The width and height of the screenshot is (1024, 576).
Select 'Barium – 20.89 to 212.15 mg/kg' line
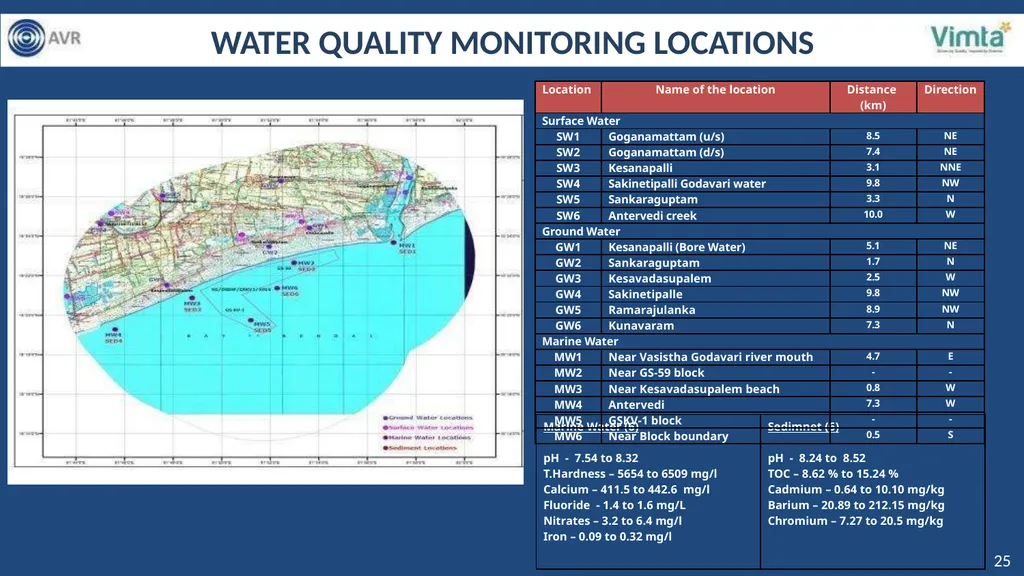click(856, 505)
